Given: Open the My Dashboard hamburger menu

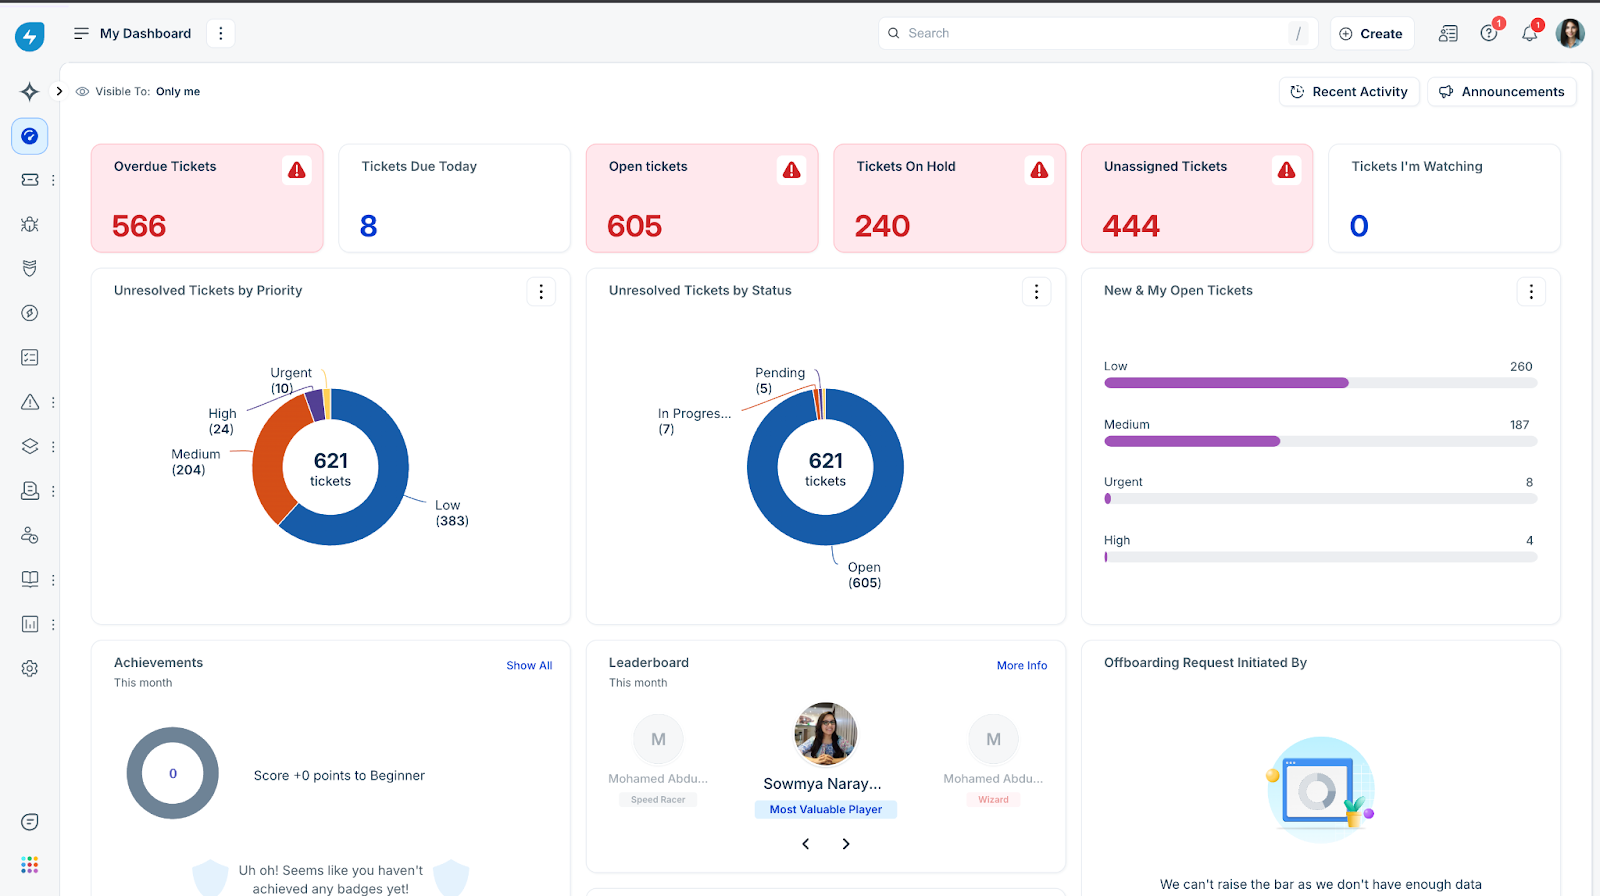Looking at the screenshot, I should 82,33.
